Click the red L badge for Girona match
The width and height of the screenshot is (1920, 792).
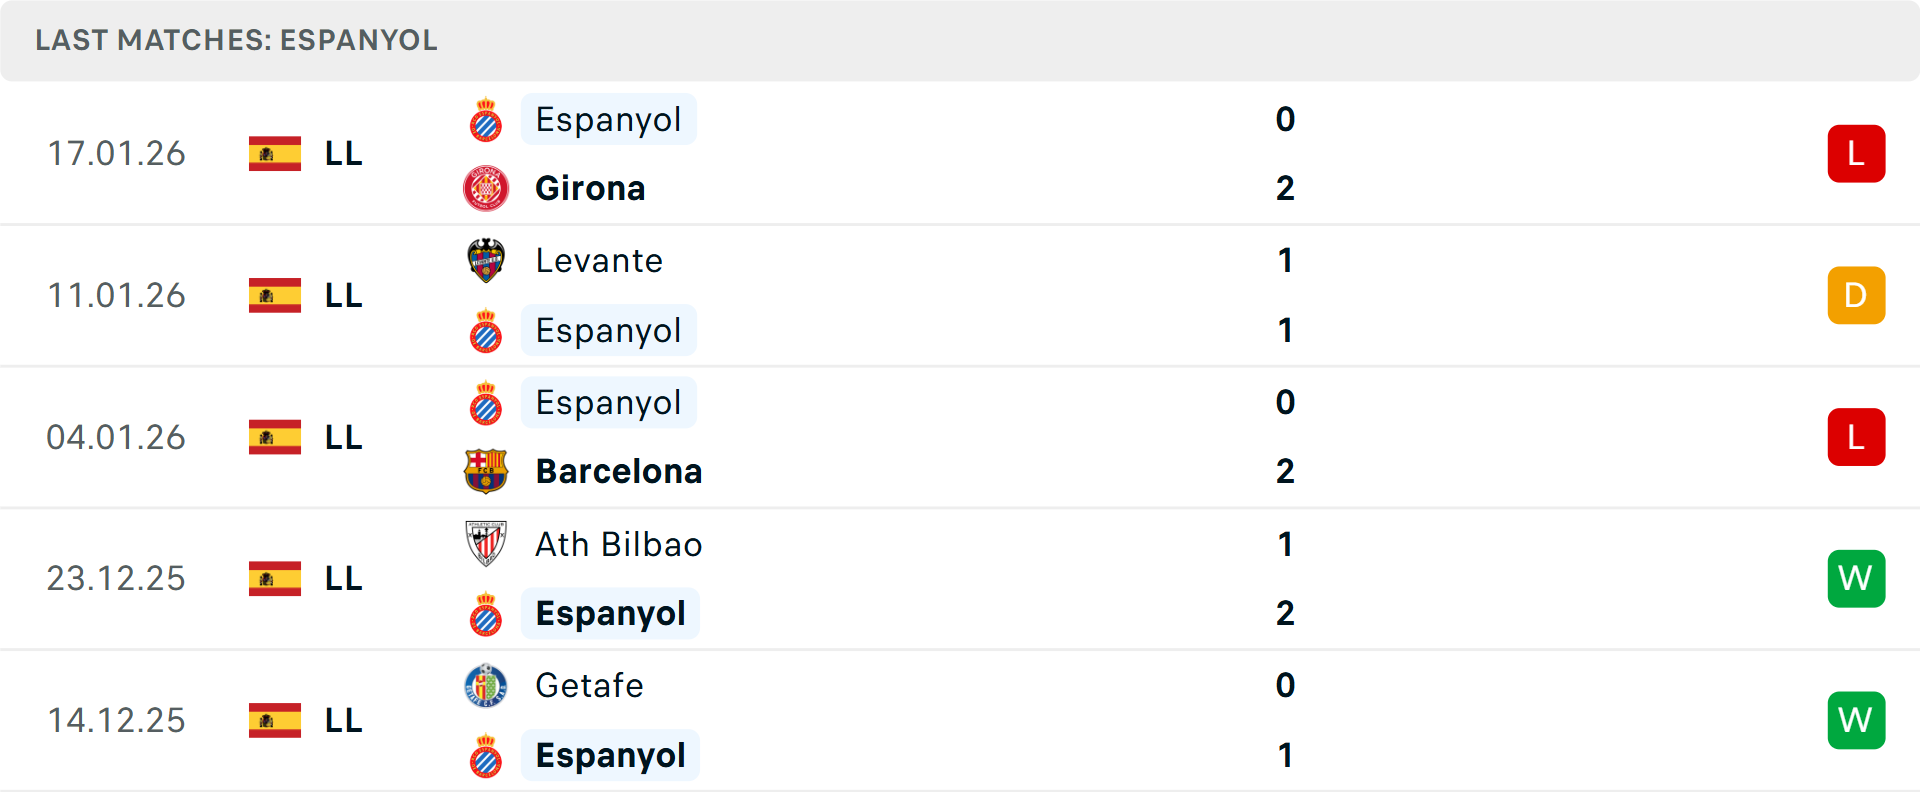(1856, 154)
